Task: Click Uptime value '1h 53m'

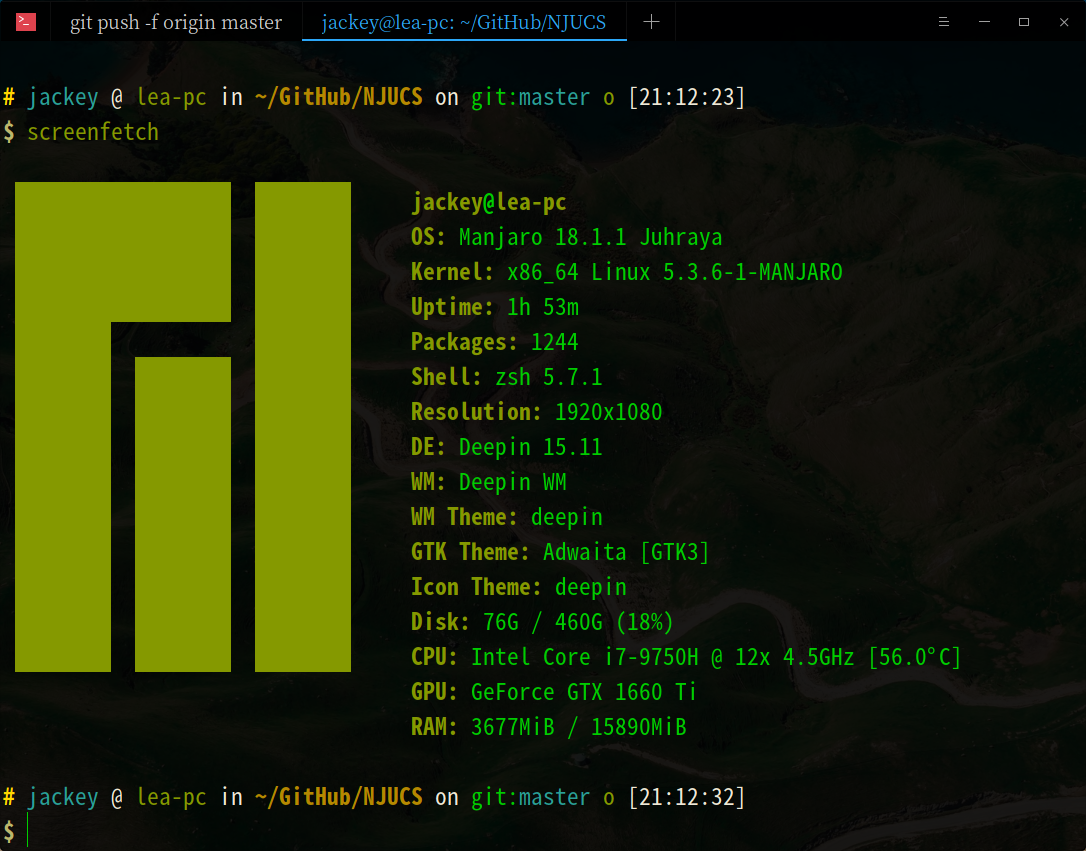Action: tap(543, 307)
